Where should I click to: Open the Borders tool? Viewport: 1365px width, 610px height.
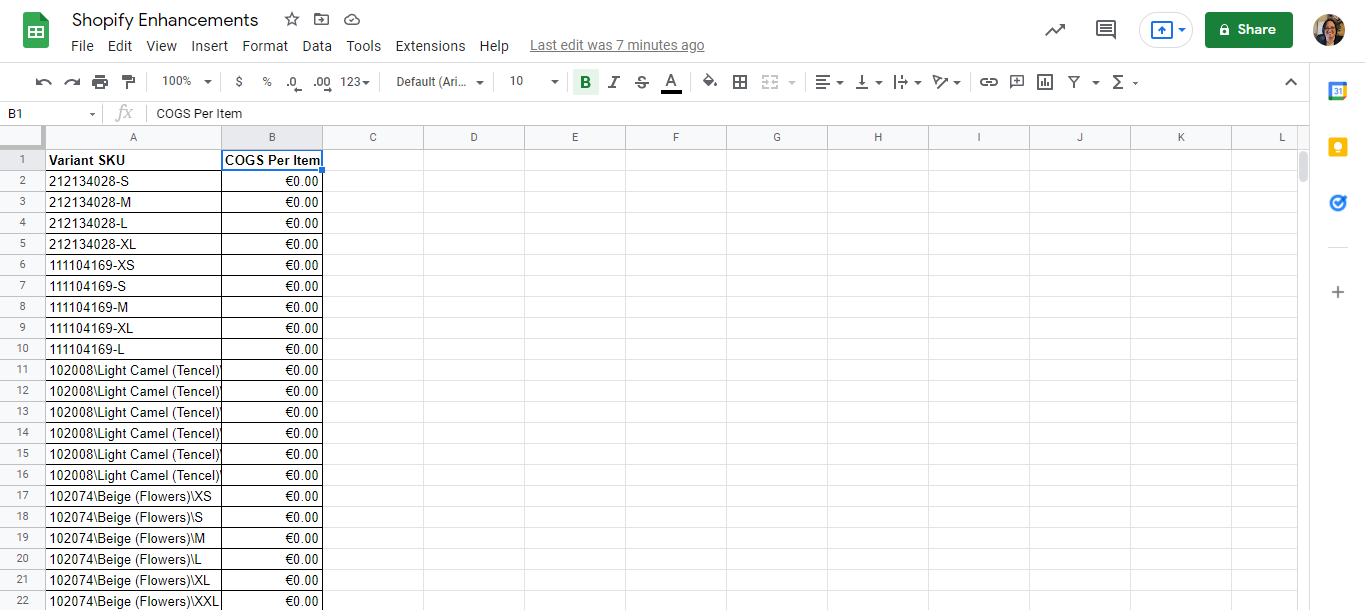(740, 82)
